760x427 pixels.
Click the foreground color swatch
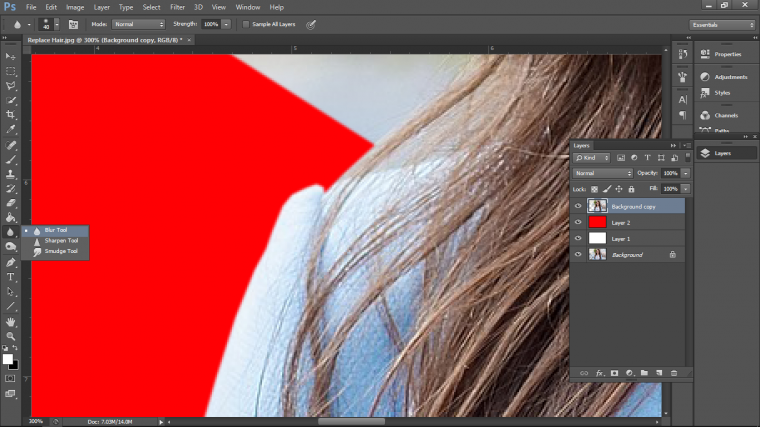pyautogui.click(x=7, y=359)
